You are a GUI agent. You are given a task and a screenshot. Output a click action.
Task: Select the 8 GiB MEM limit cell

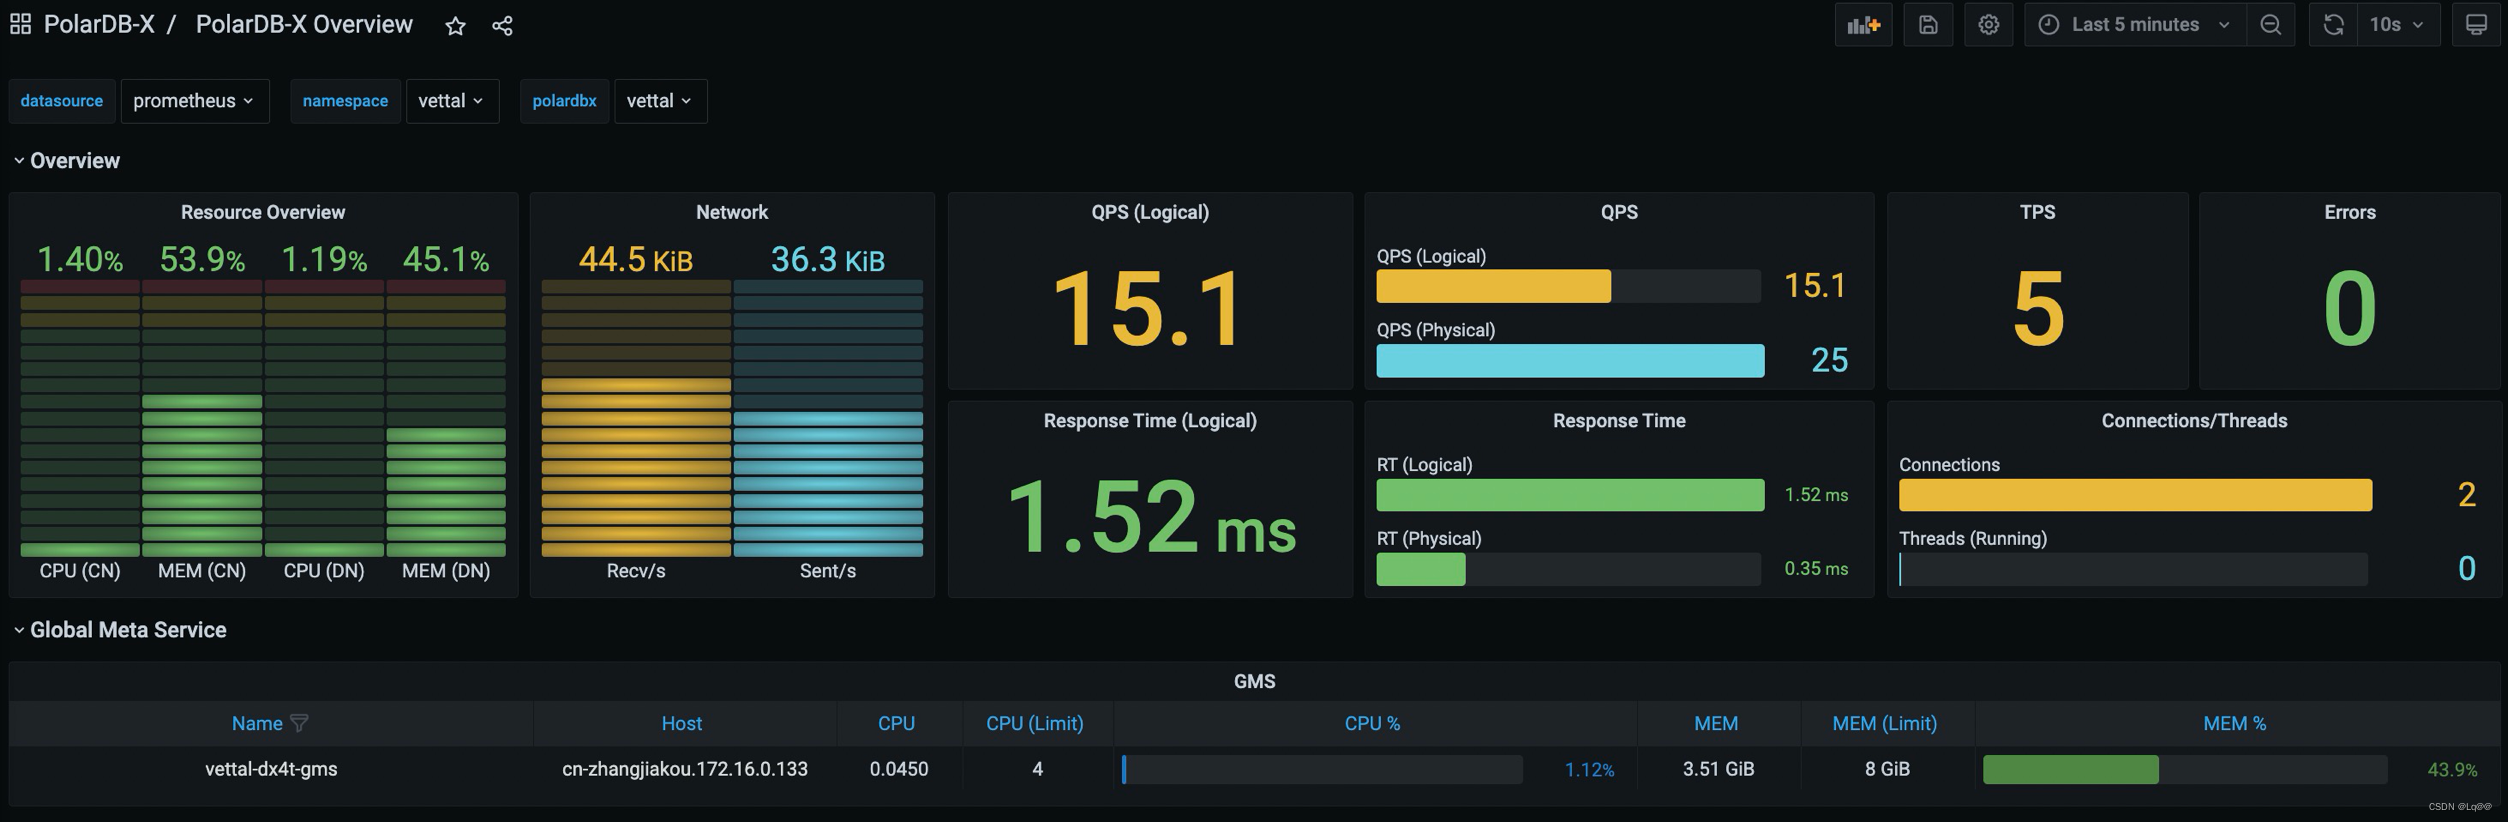tap(1887, 769)
